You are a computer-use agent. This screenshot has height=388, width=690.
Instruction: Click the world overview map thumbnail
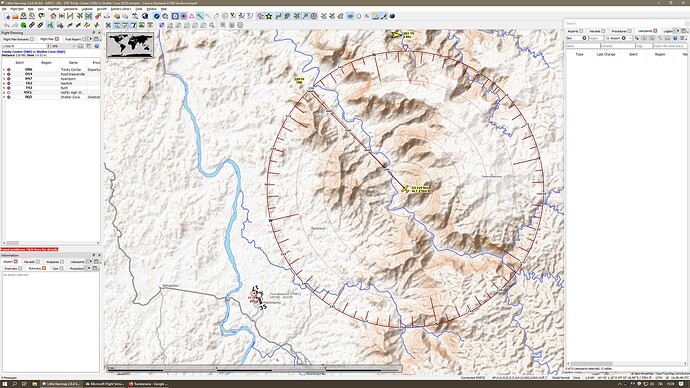(x=130, y=45)
